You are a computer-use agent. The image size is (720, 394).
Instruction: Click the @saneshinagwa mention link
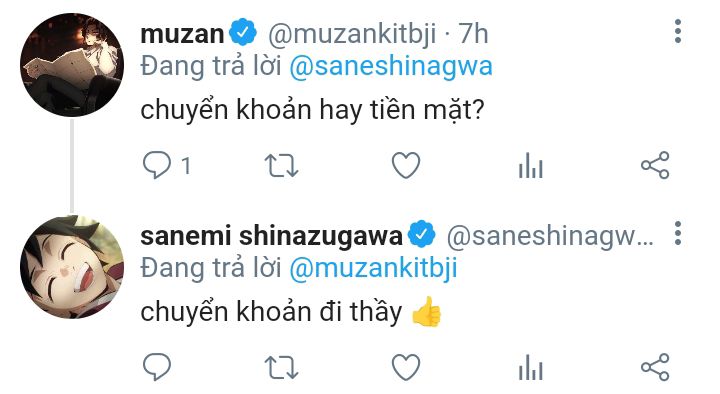pos(391,67)
